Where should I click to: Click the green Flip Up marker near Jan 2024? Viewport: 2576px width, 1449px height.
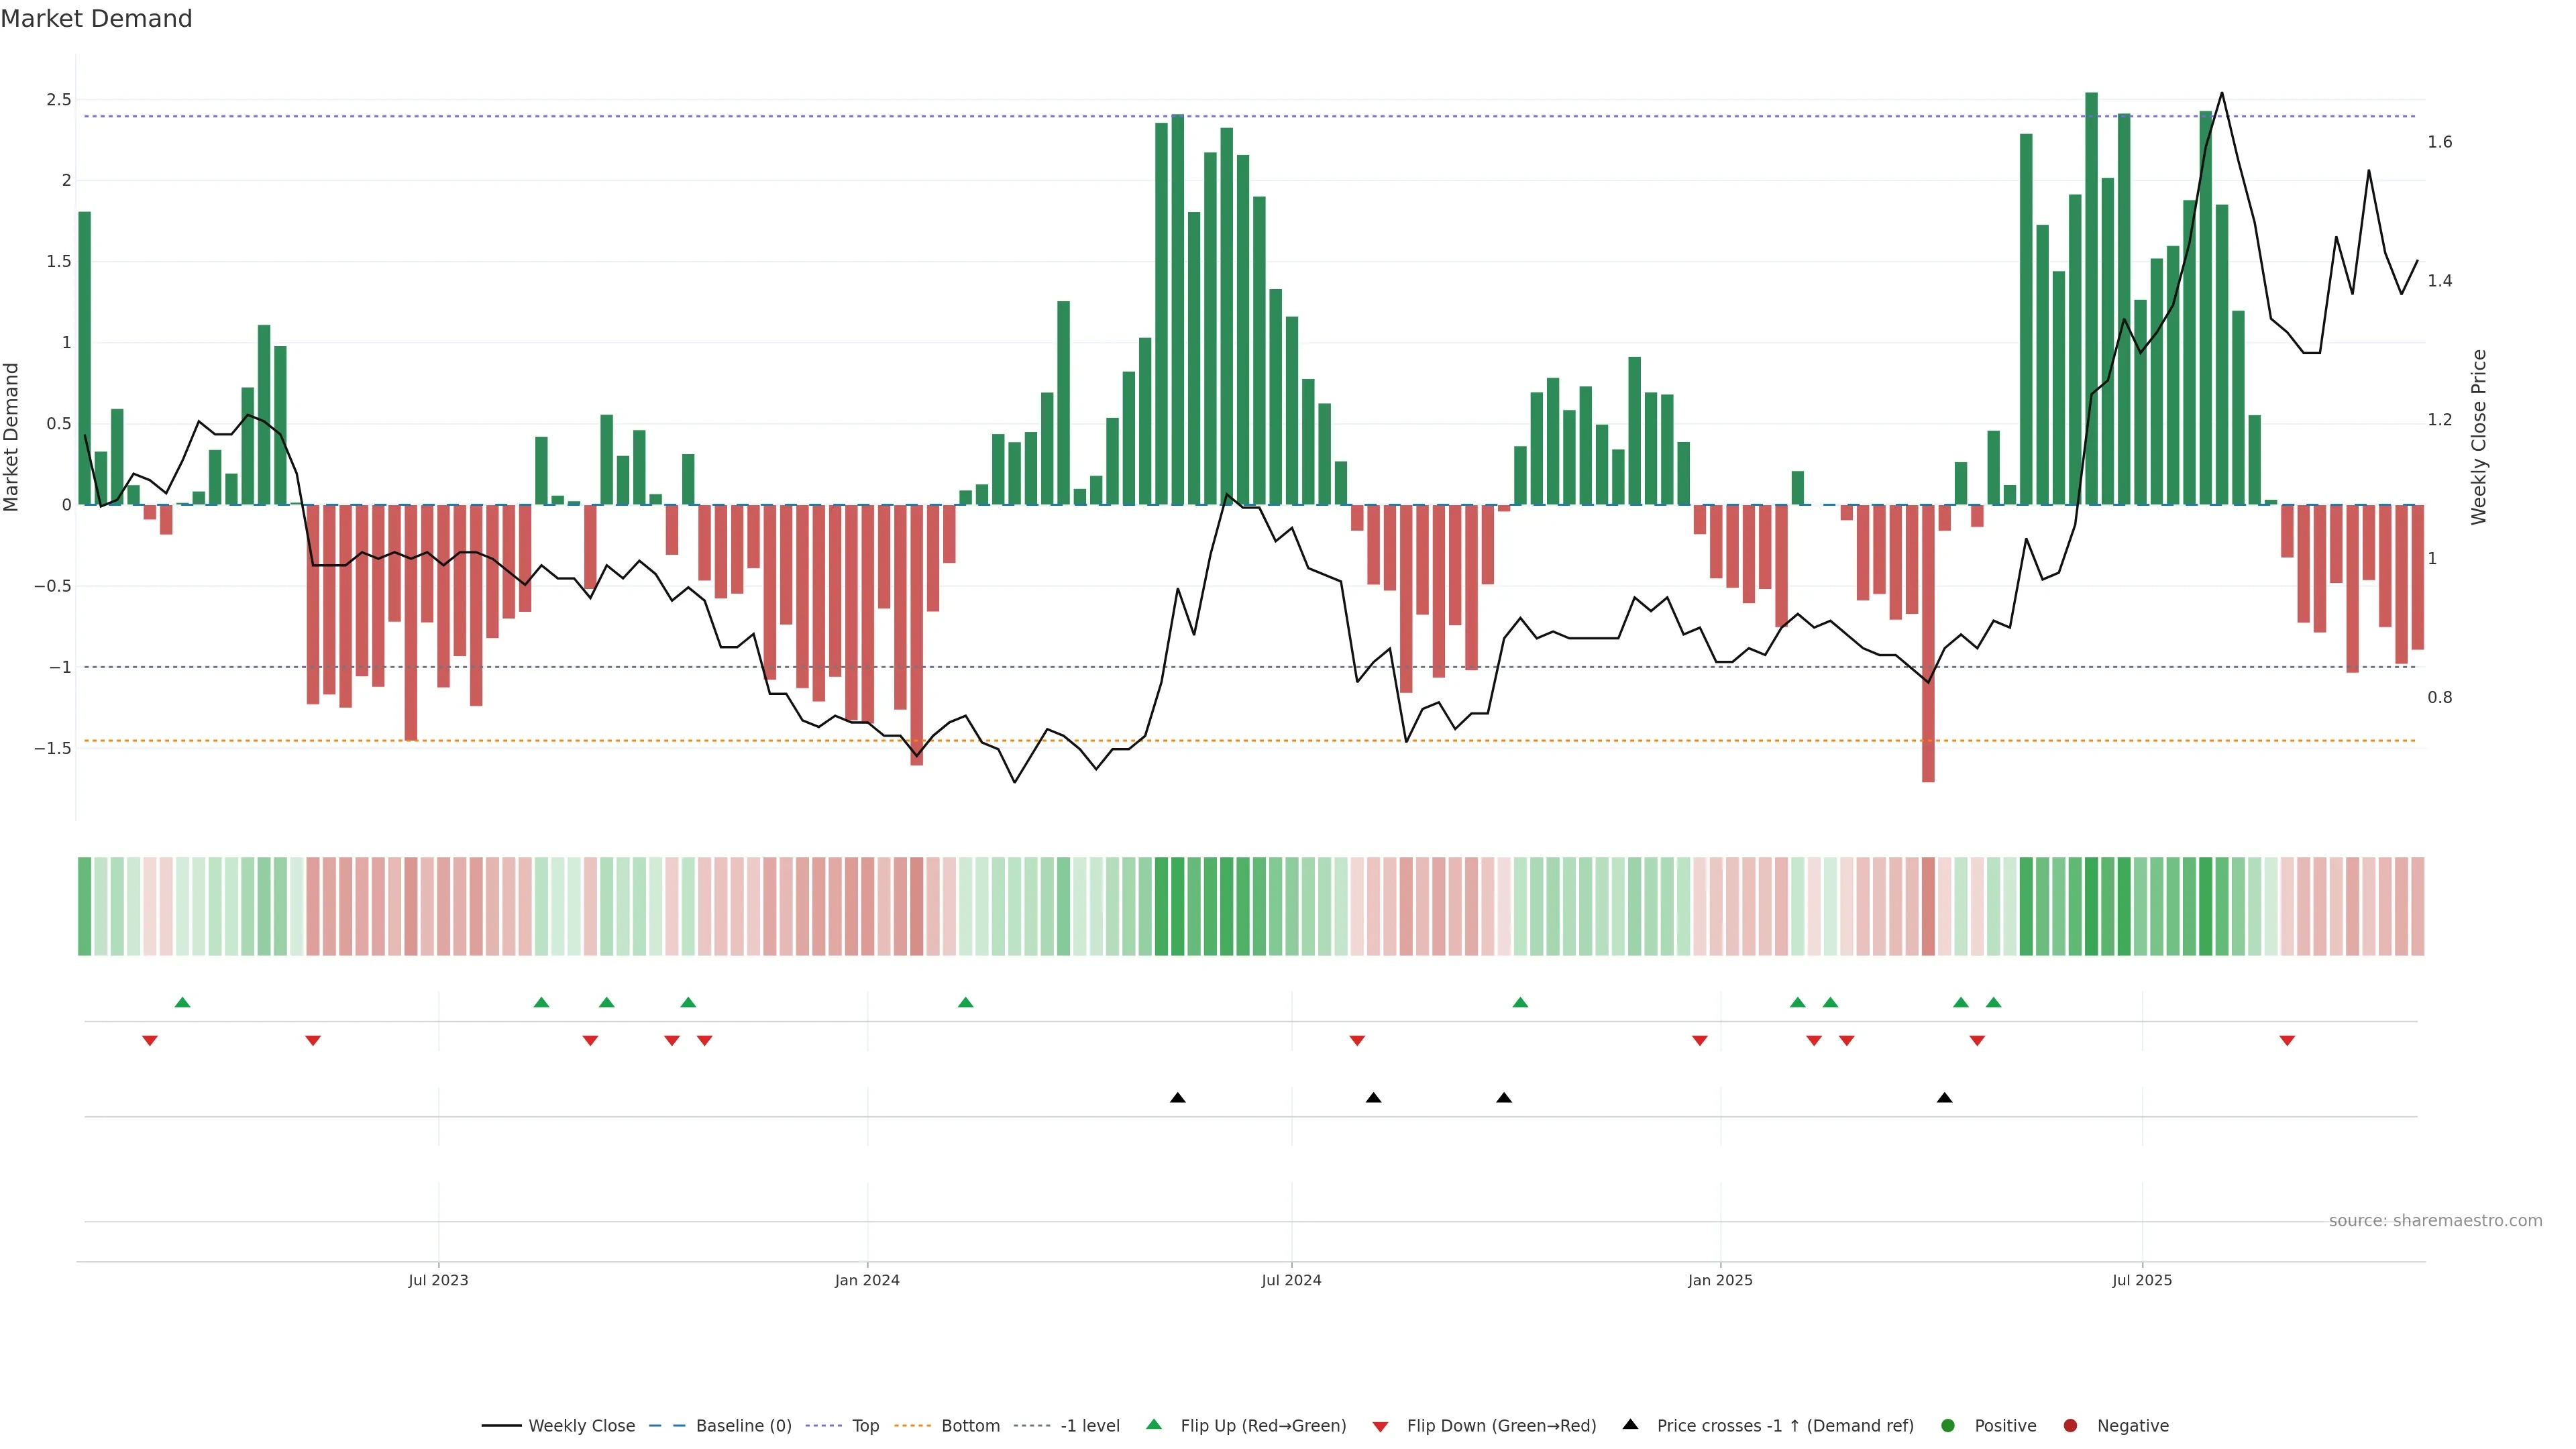[965, 1002]
